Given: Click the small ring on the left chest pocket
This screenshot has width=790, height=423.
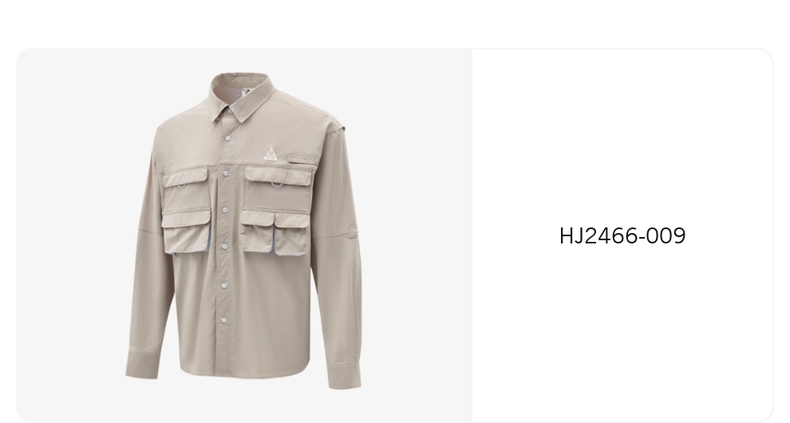Looking at the screenshot, I should (x=181, y=185).
